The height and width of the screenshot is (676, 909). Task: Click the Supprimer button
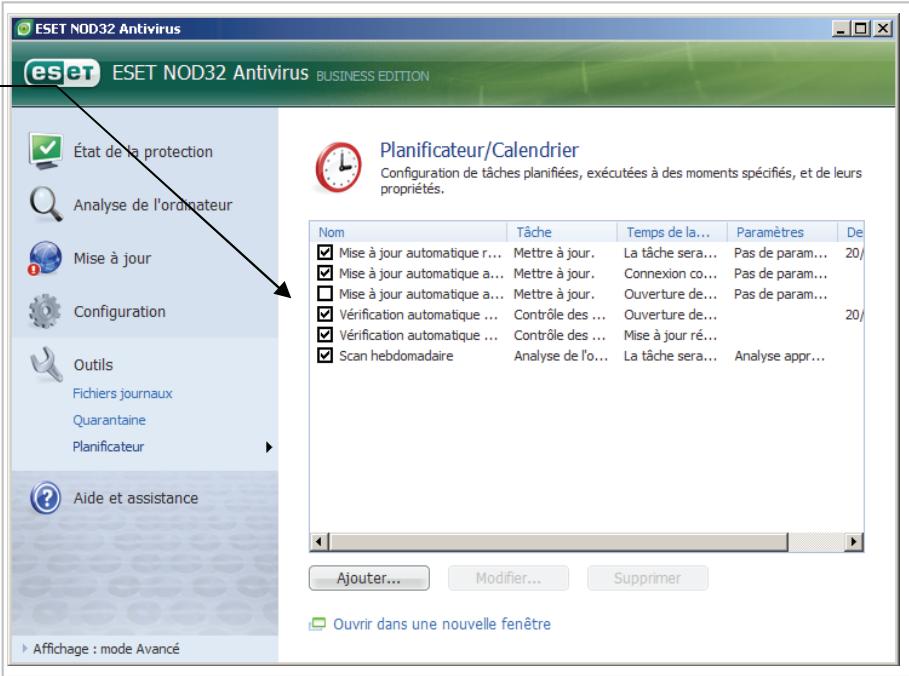tap(648, 578)
